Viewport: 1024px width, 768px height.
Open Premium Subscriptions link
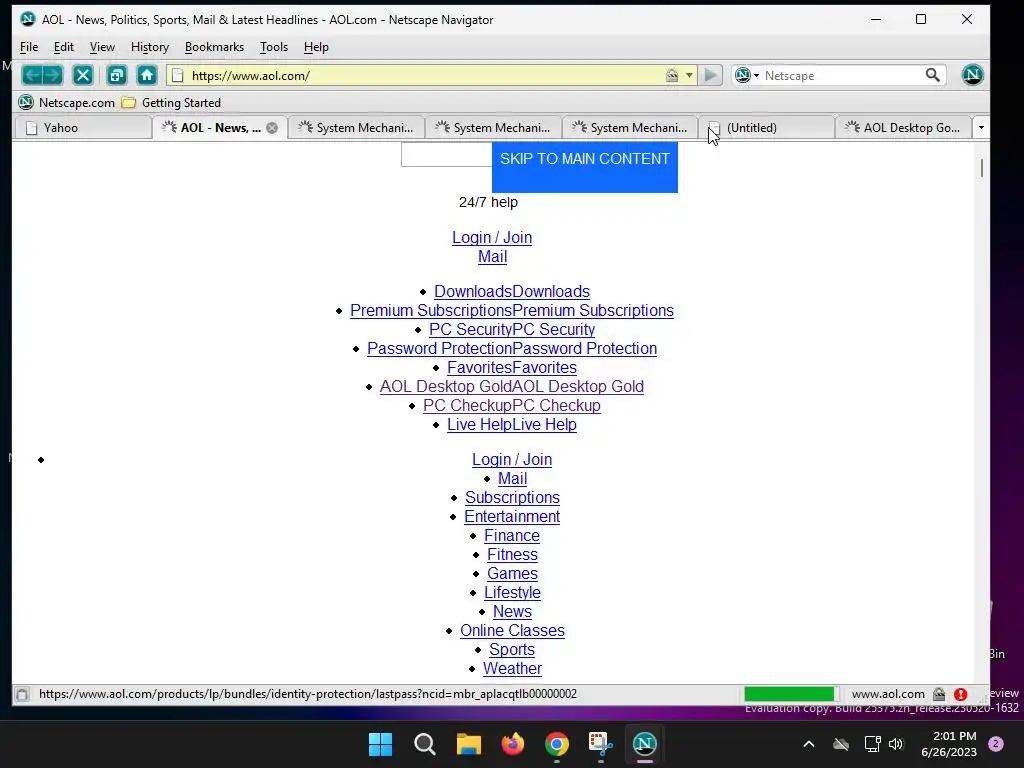point(512,311)
